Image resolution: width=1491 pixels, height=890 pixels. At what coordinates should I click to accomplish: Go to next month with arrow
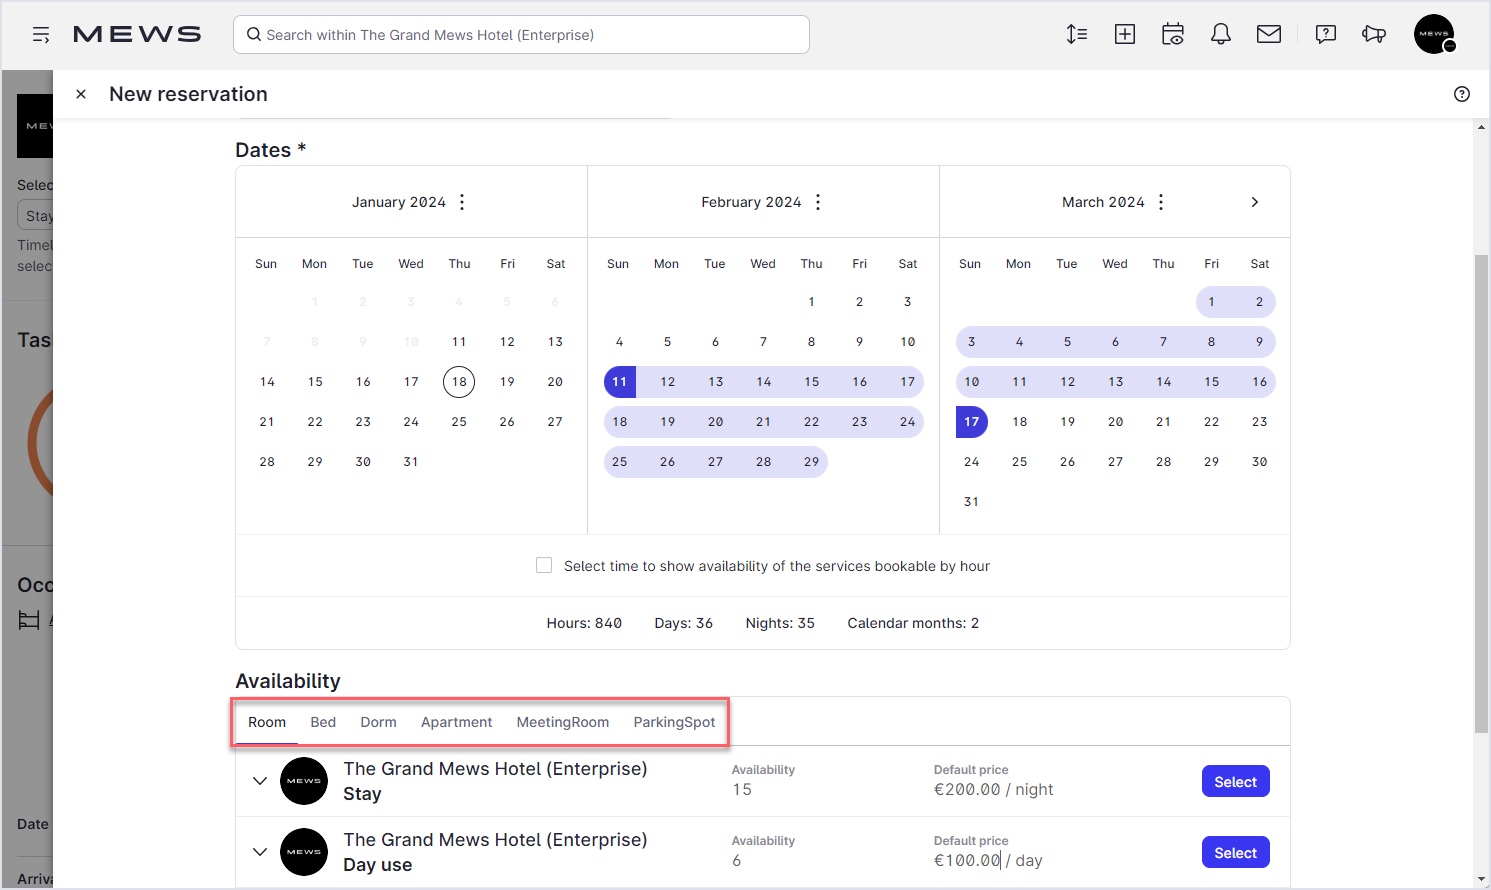[x=1255, y=202]
